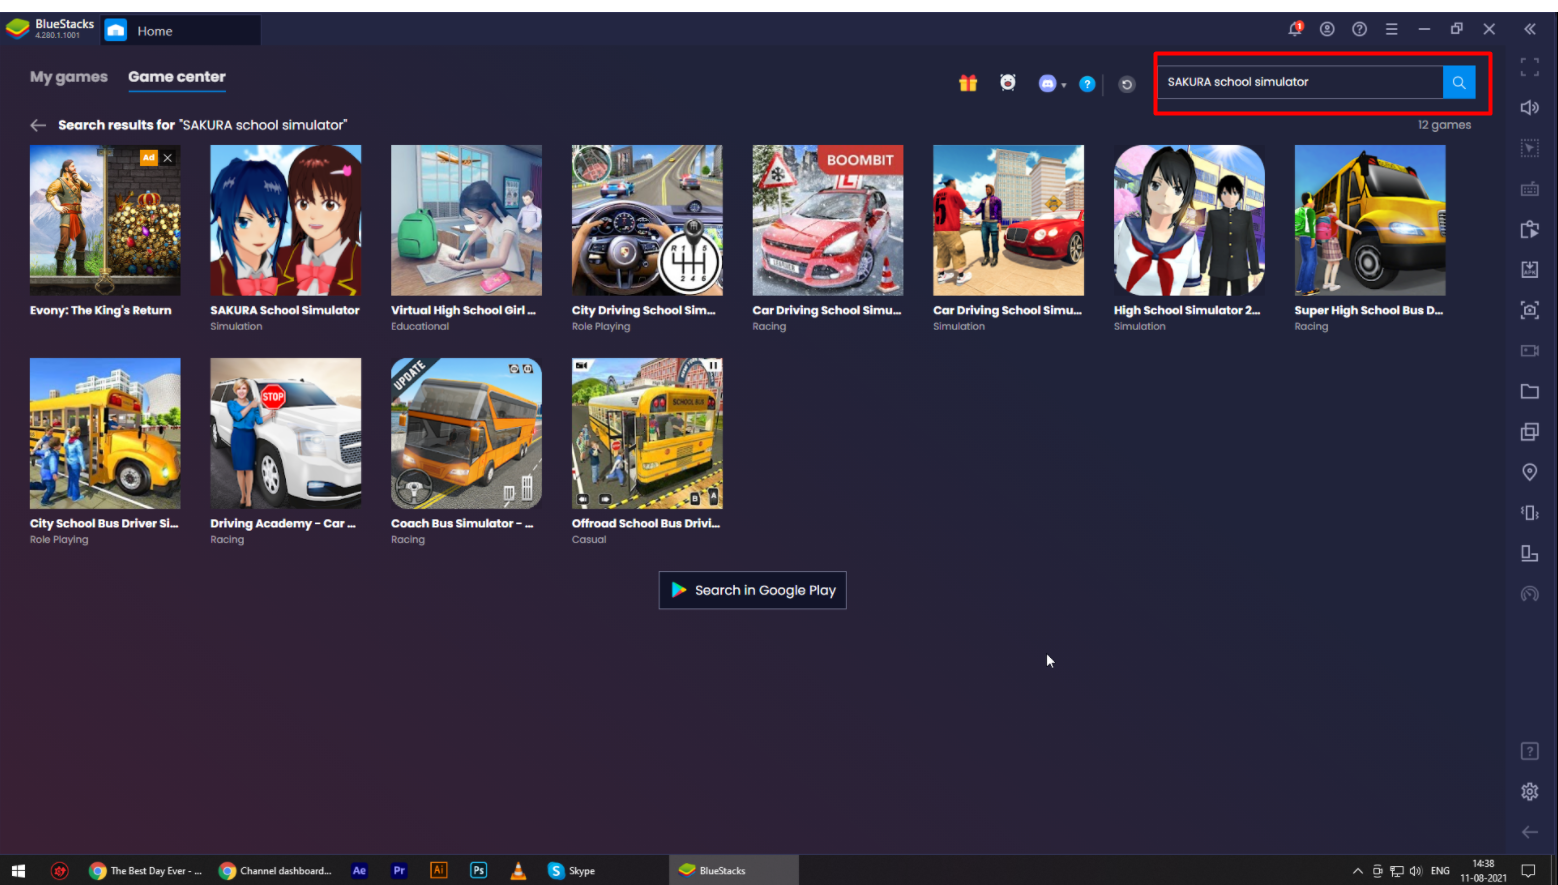Click the alarm clock mascot icon
The image size is (1558, 885).
tap(1008, 83)
